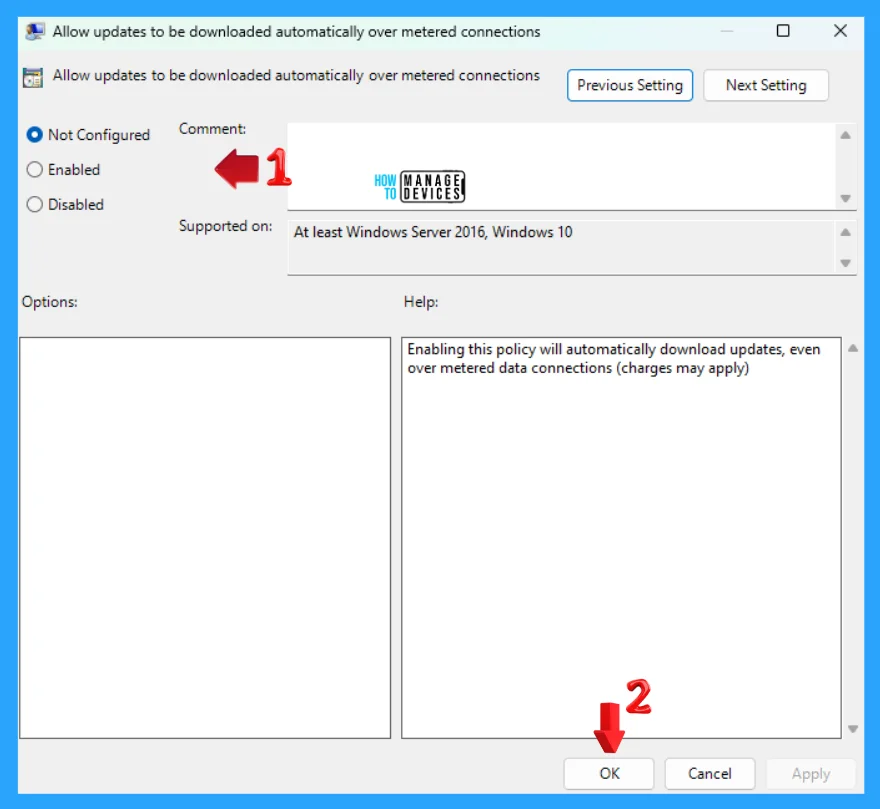This screenshot has width=880, height=809.
Task: Click the Apply button
Action: (x=810, y=774)
